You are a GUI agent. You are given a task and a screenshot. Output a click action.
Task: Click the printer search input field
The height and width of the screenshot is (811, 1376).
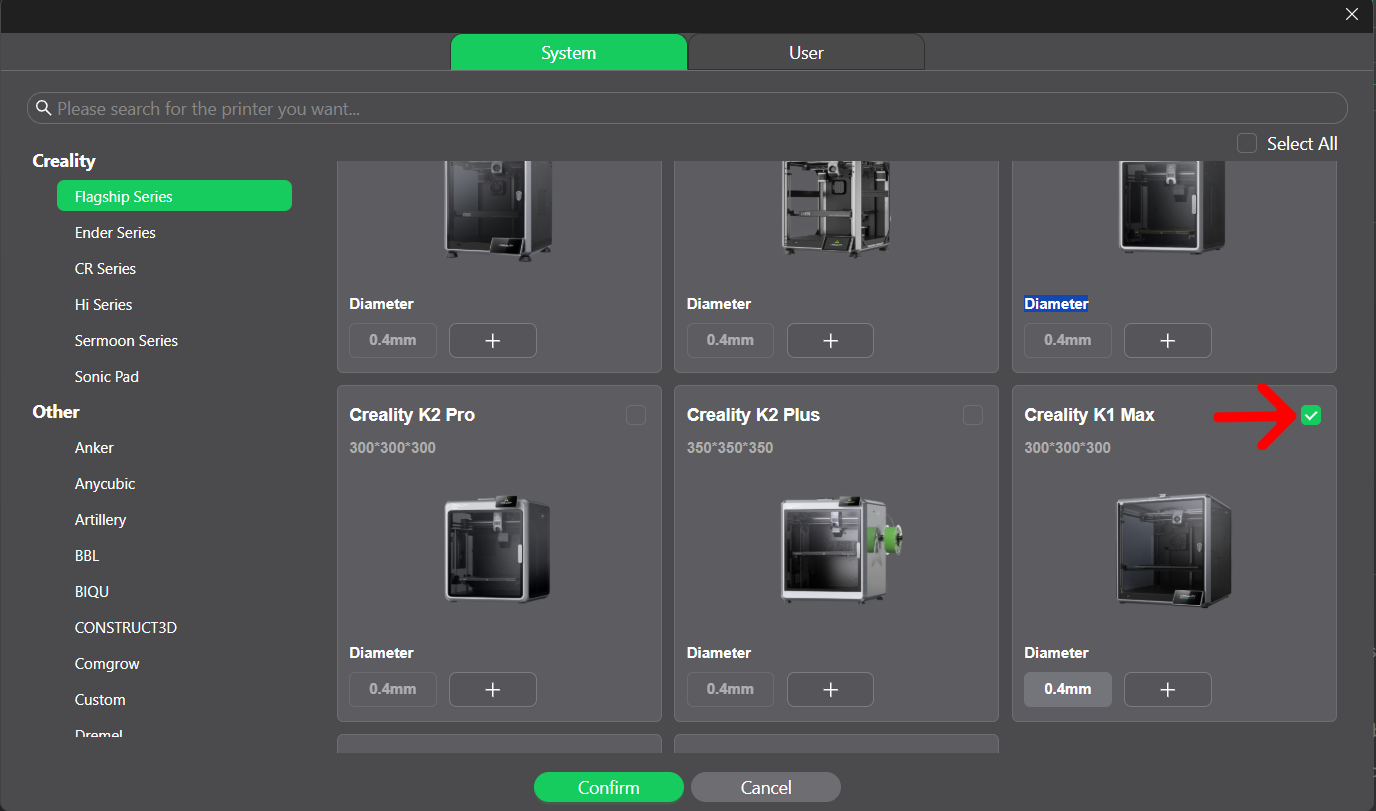[690, 108]
